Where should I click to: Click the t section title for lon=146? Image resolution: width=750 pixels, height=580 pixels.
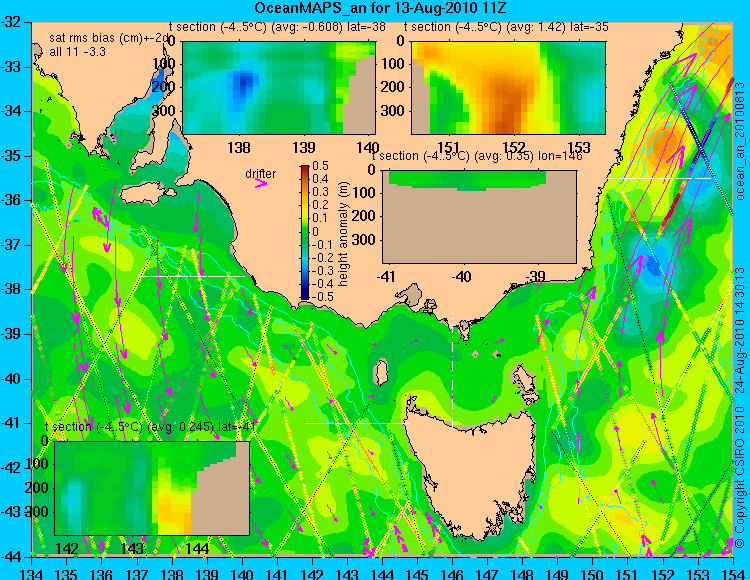[x=477, y=156]
